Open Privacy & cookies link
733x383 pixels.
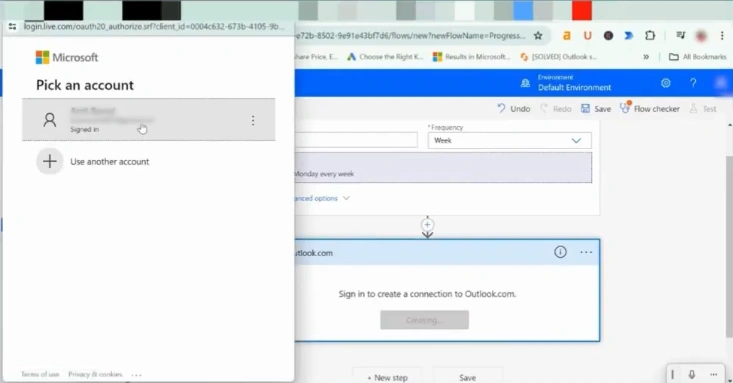point(95,374)
